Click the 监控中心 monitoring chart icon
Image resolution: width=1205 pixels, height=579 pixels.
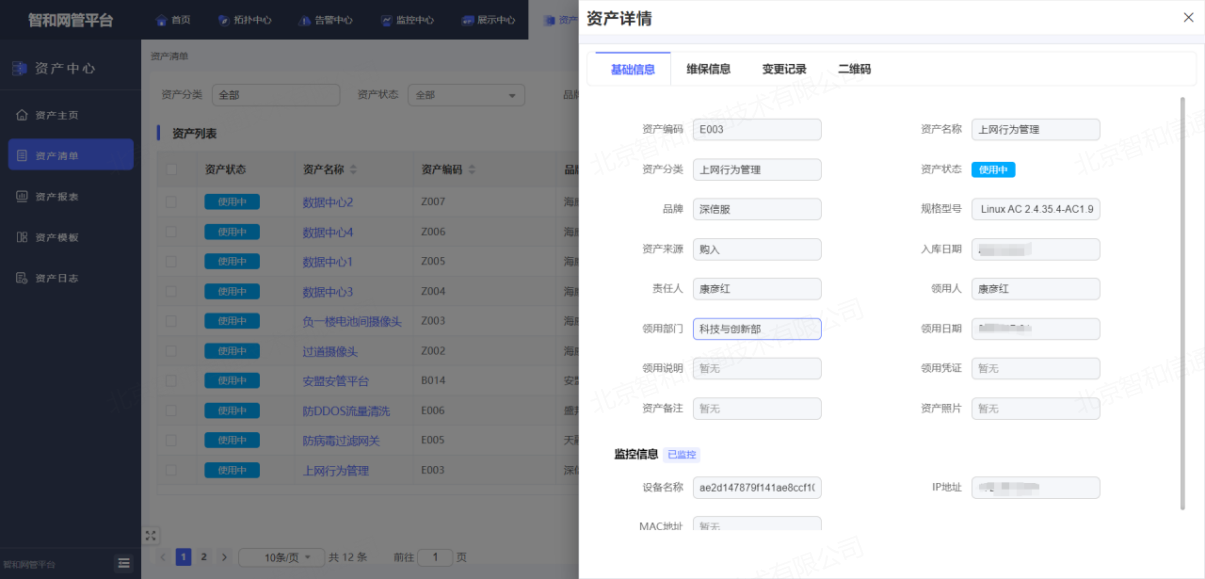[x=386, y=20]
